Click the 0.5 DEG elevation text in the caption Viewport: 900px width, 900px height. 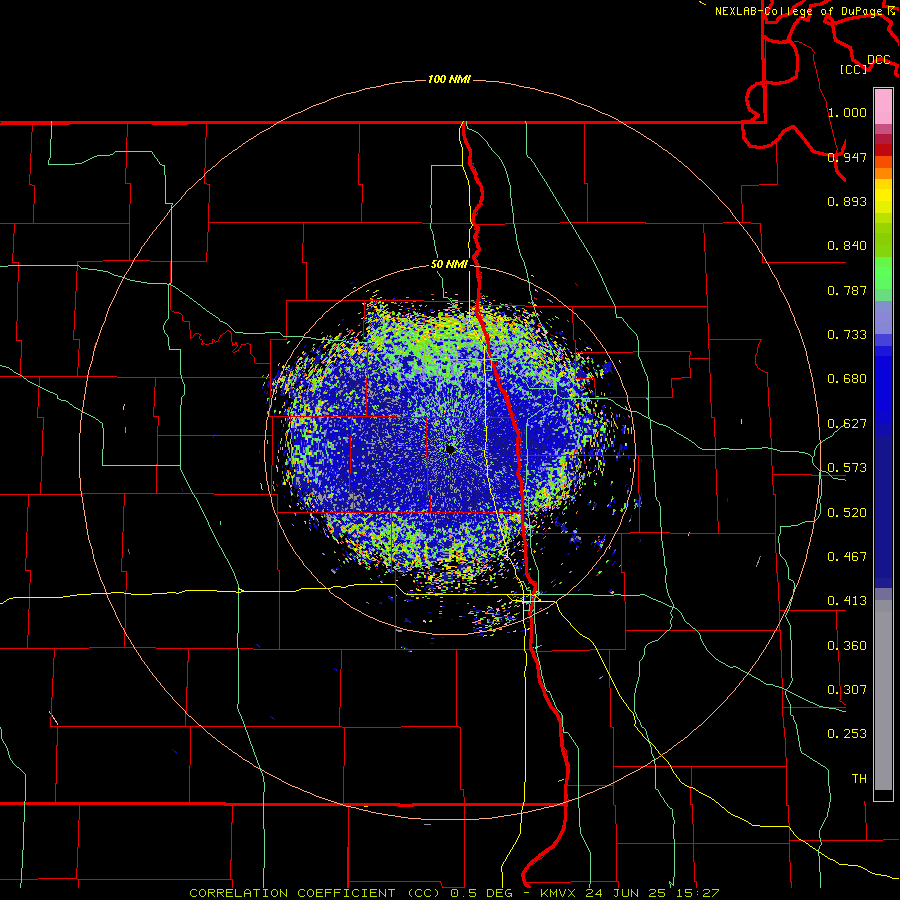(x=481, y=893)
